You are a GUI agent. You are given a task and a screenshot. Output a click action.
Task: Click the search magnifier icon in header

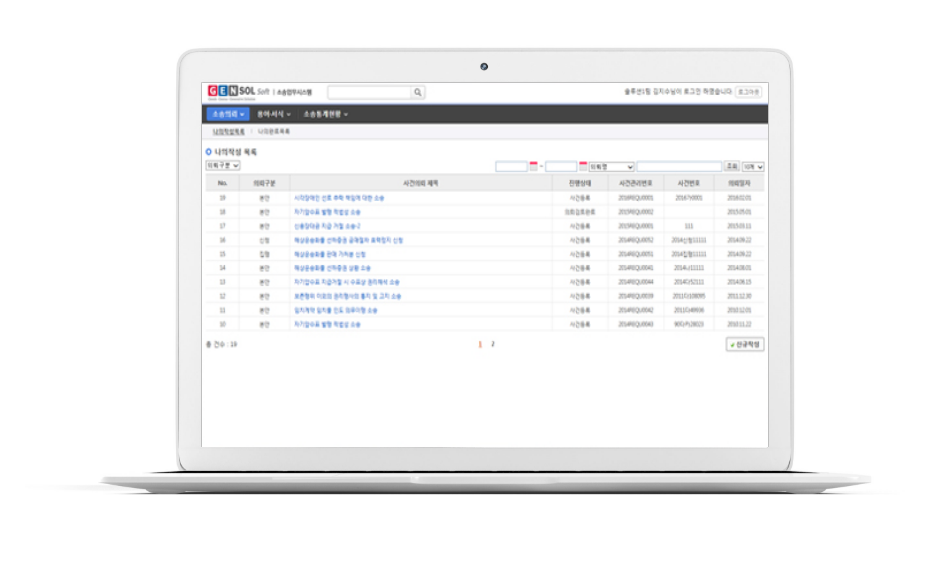(418, 92)
